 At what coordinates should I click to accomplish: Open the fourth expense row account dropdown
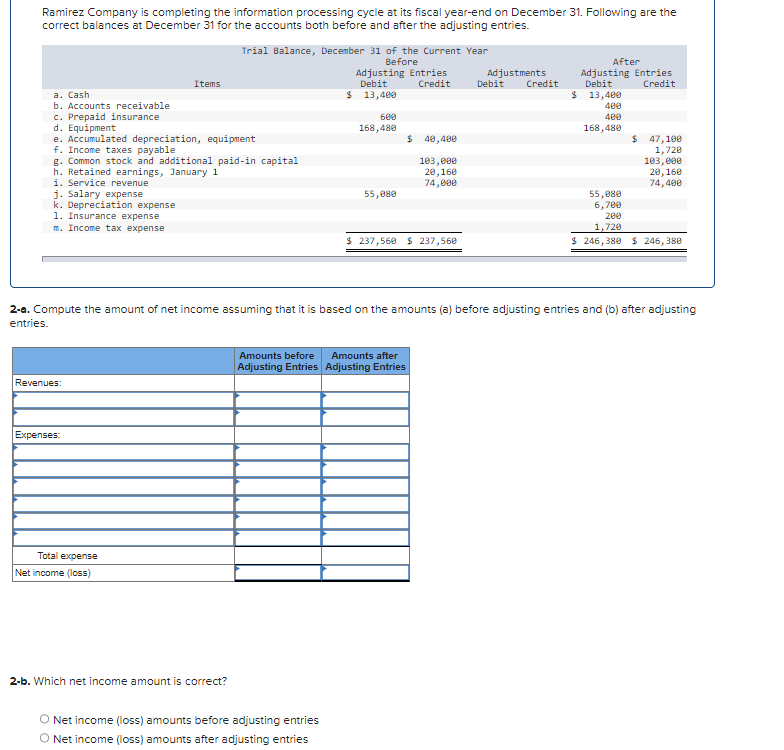[x=124, y=504]
